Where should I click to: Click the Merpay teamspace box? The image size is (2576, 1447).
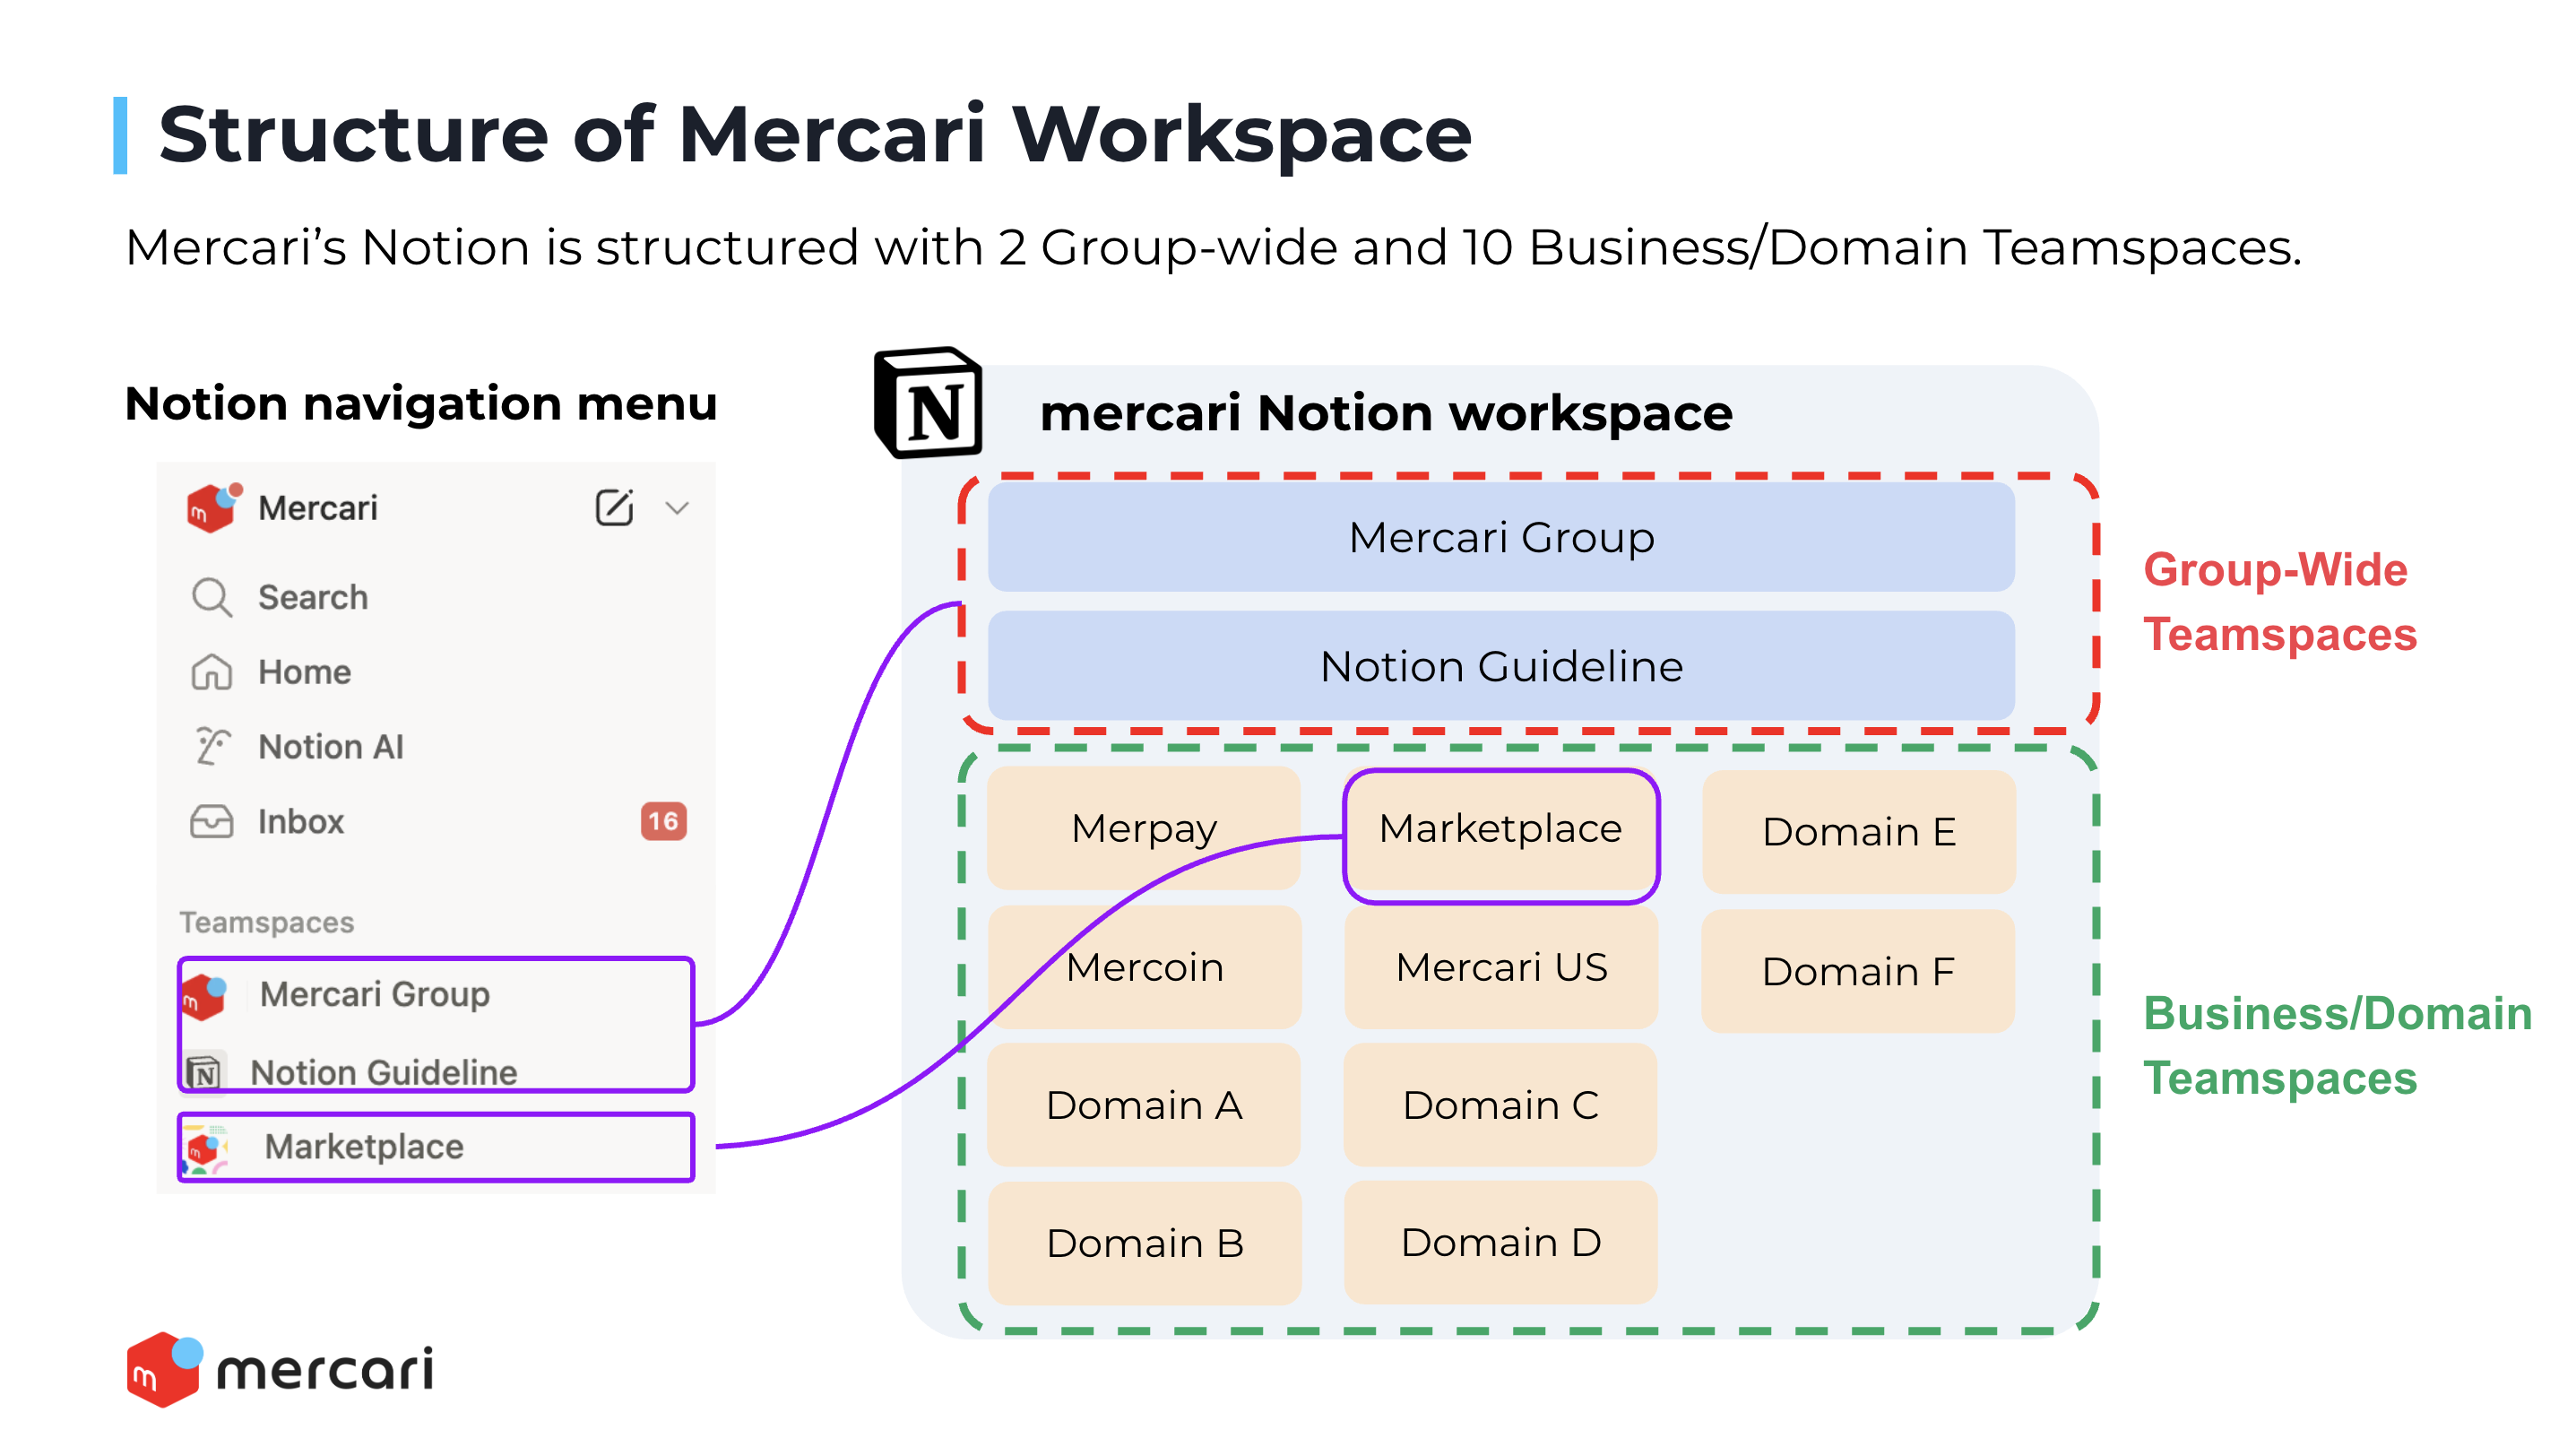tap(1143, 828)
